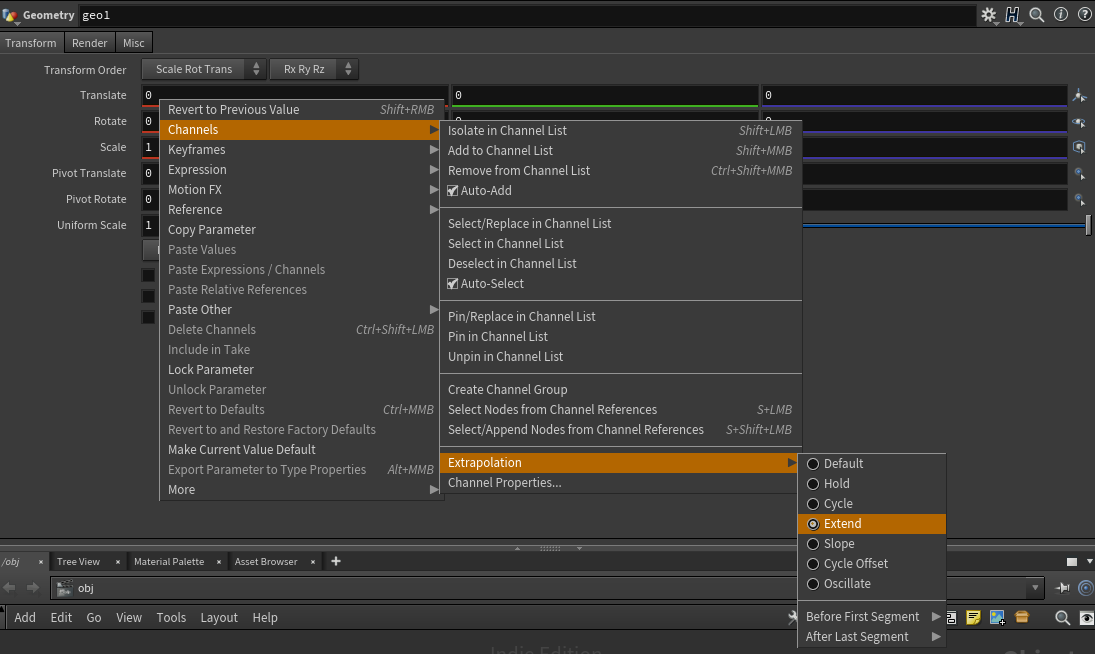Viewport: 1095px width, 654px height.
Task: Toggle the Auto-Select checkbox
Action: [x=453, y=283]
